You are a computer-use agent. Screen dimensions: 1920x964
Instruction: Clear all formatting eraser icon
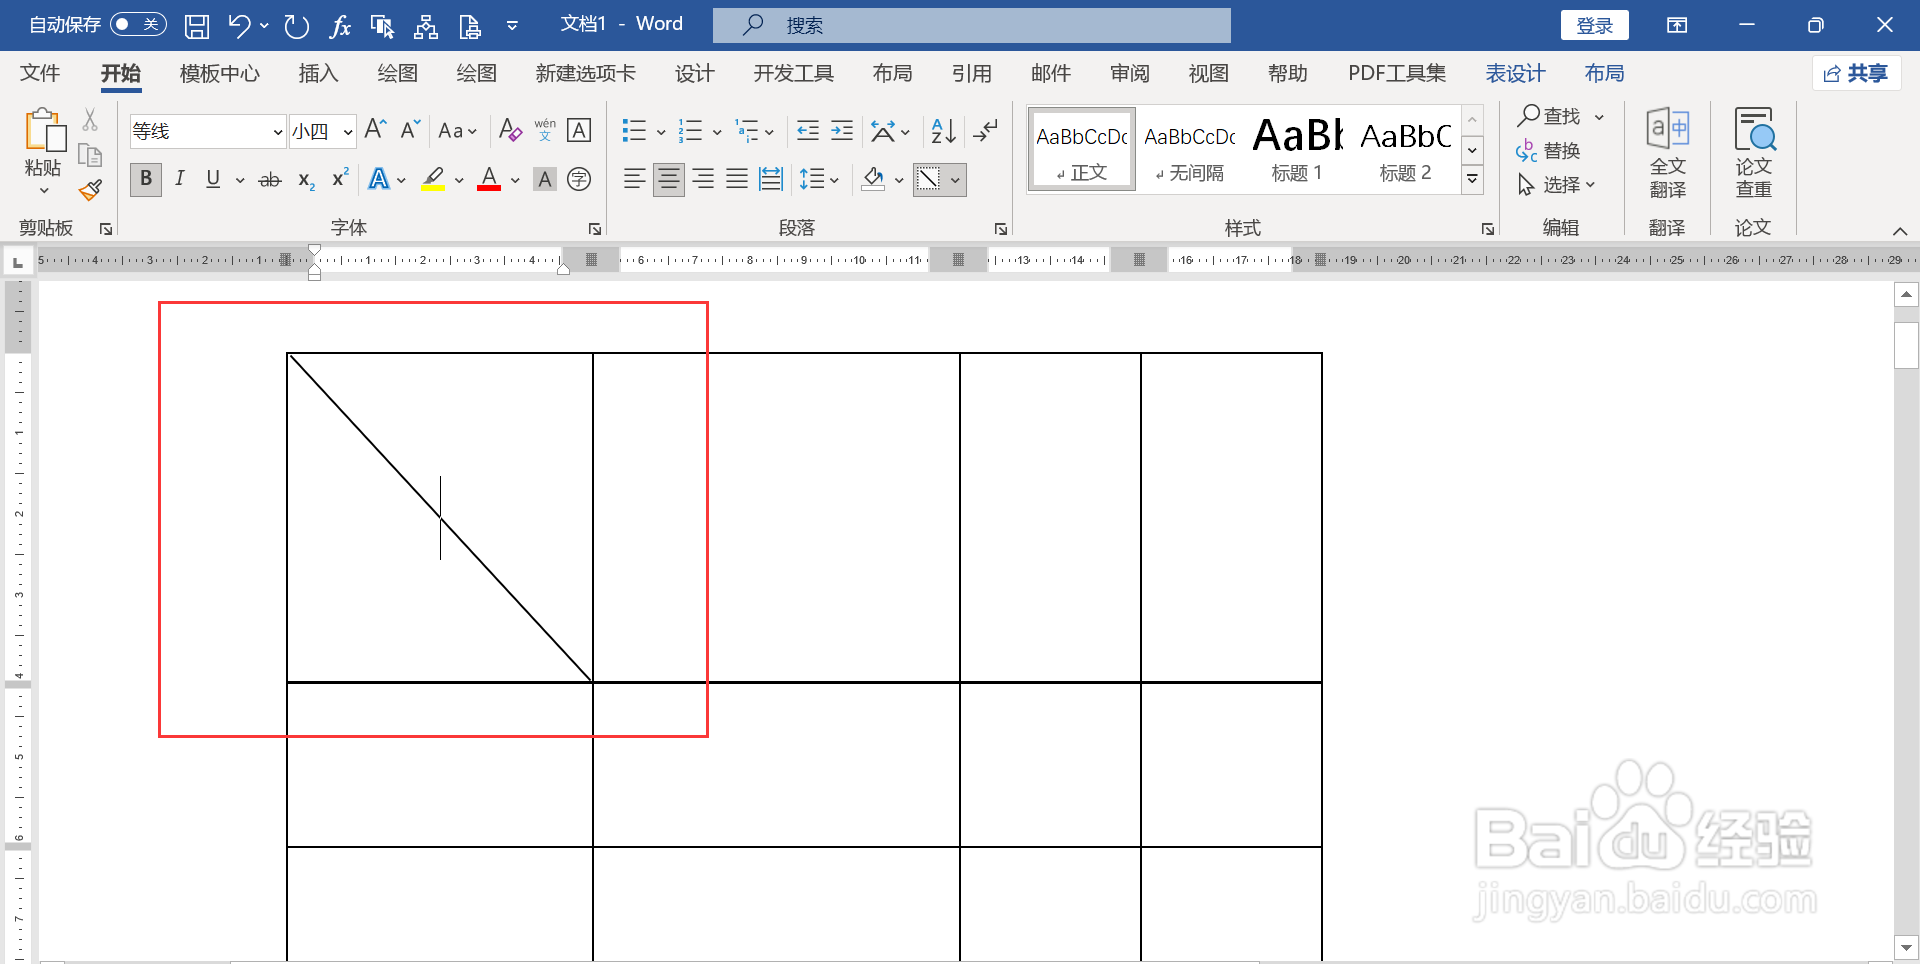click(510, 130)
